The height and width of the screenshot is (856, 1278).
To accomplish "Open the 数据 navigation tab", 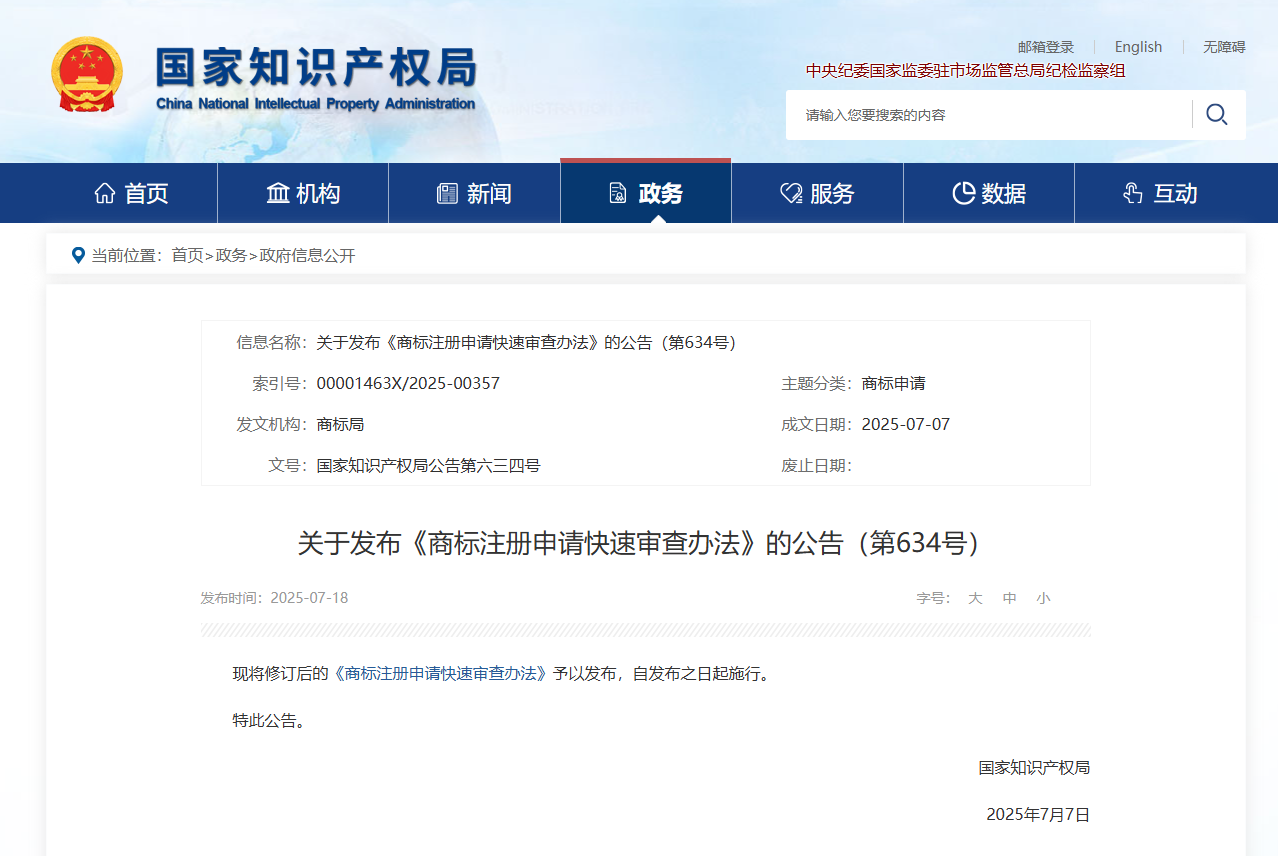I will point(989,193).
